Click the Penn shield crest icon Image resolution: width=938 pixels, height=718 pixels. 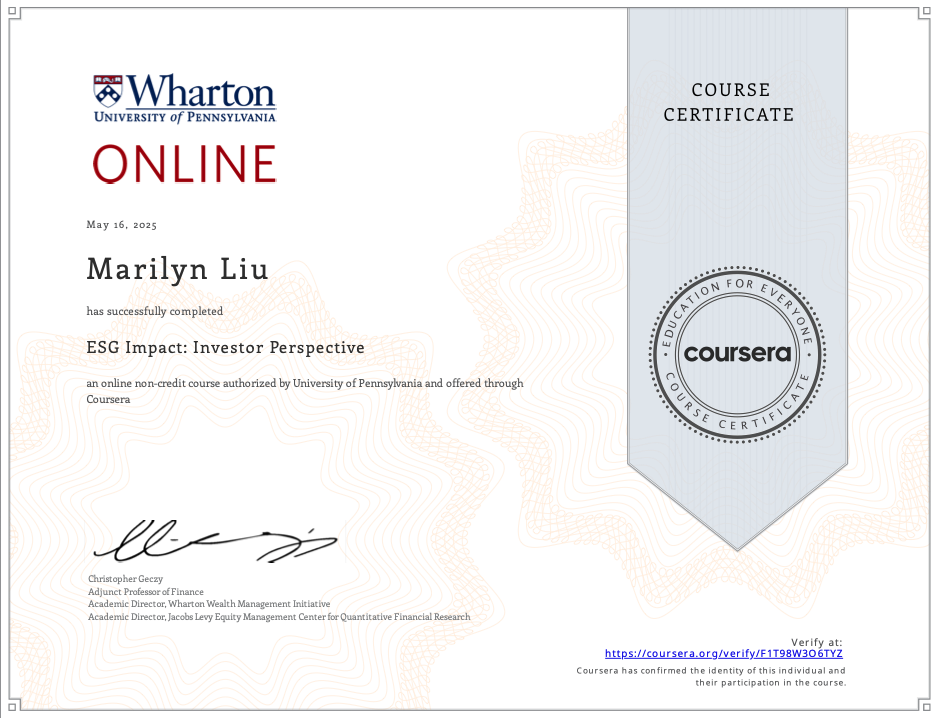click(108, 91)
